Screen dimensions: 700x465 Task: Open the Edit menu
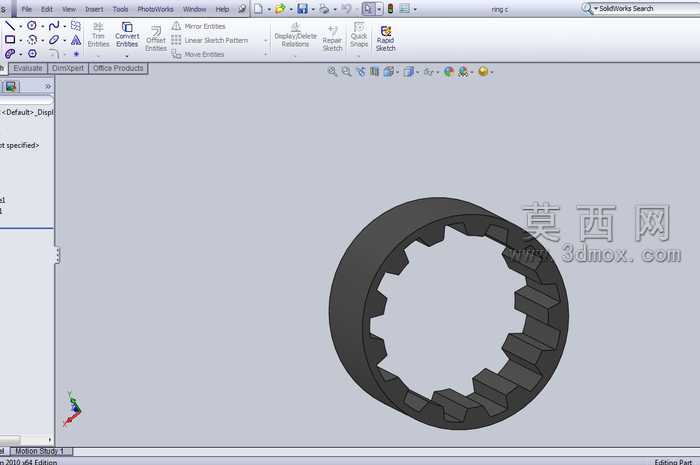[x=47, y=9]
